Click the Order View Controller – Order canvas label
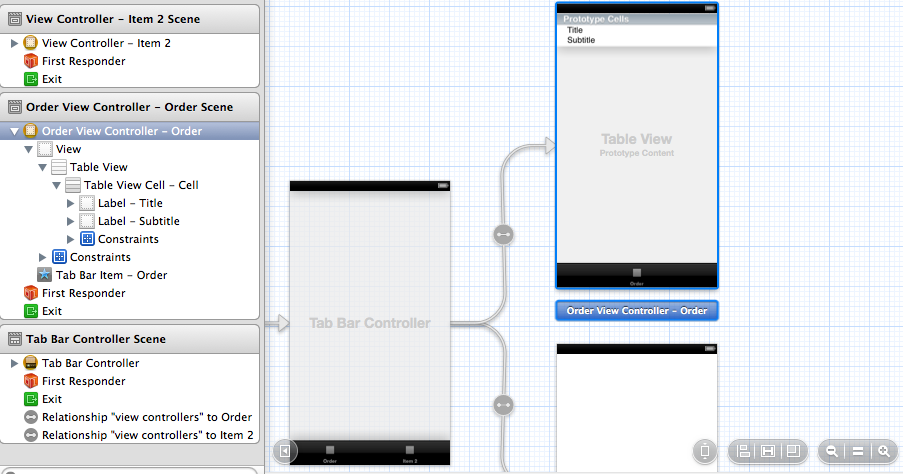 tap(636, 310)
